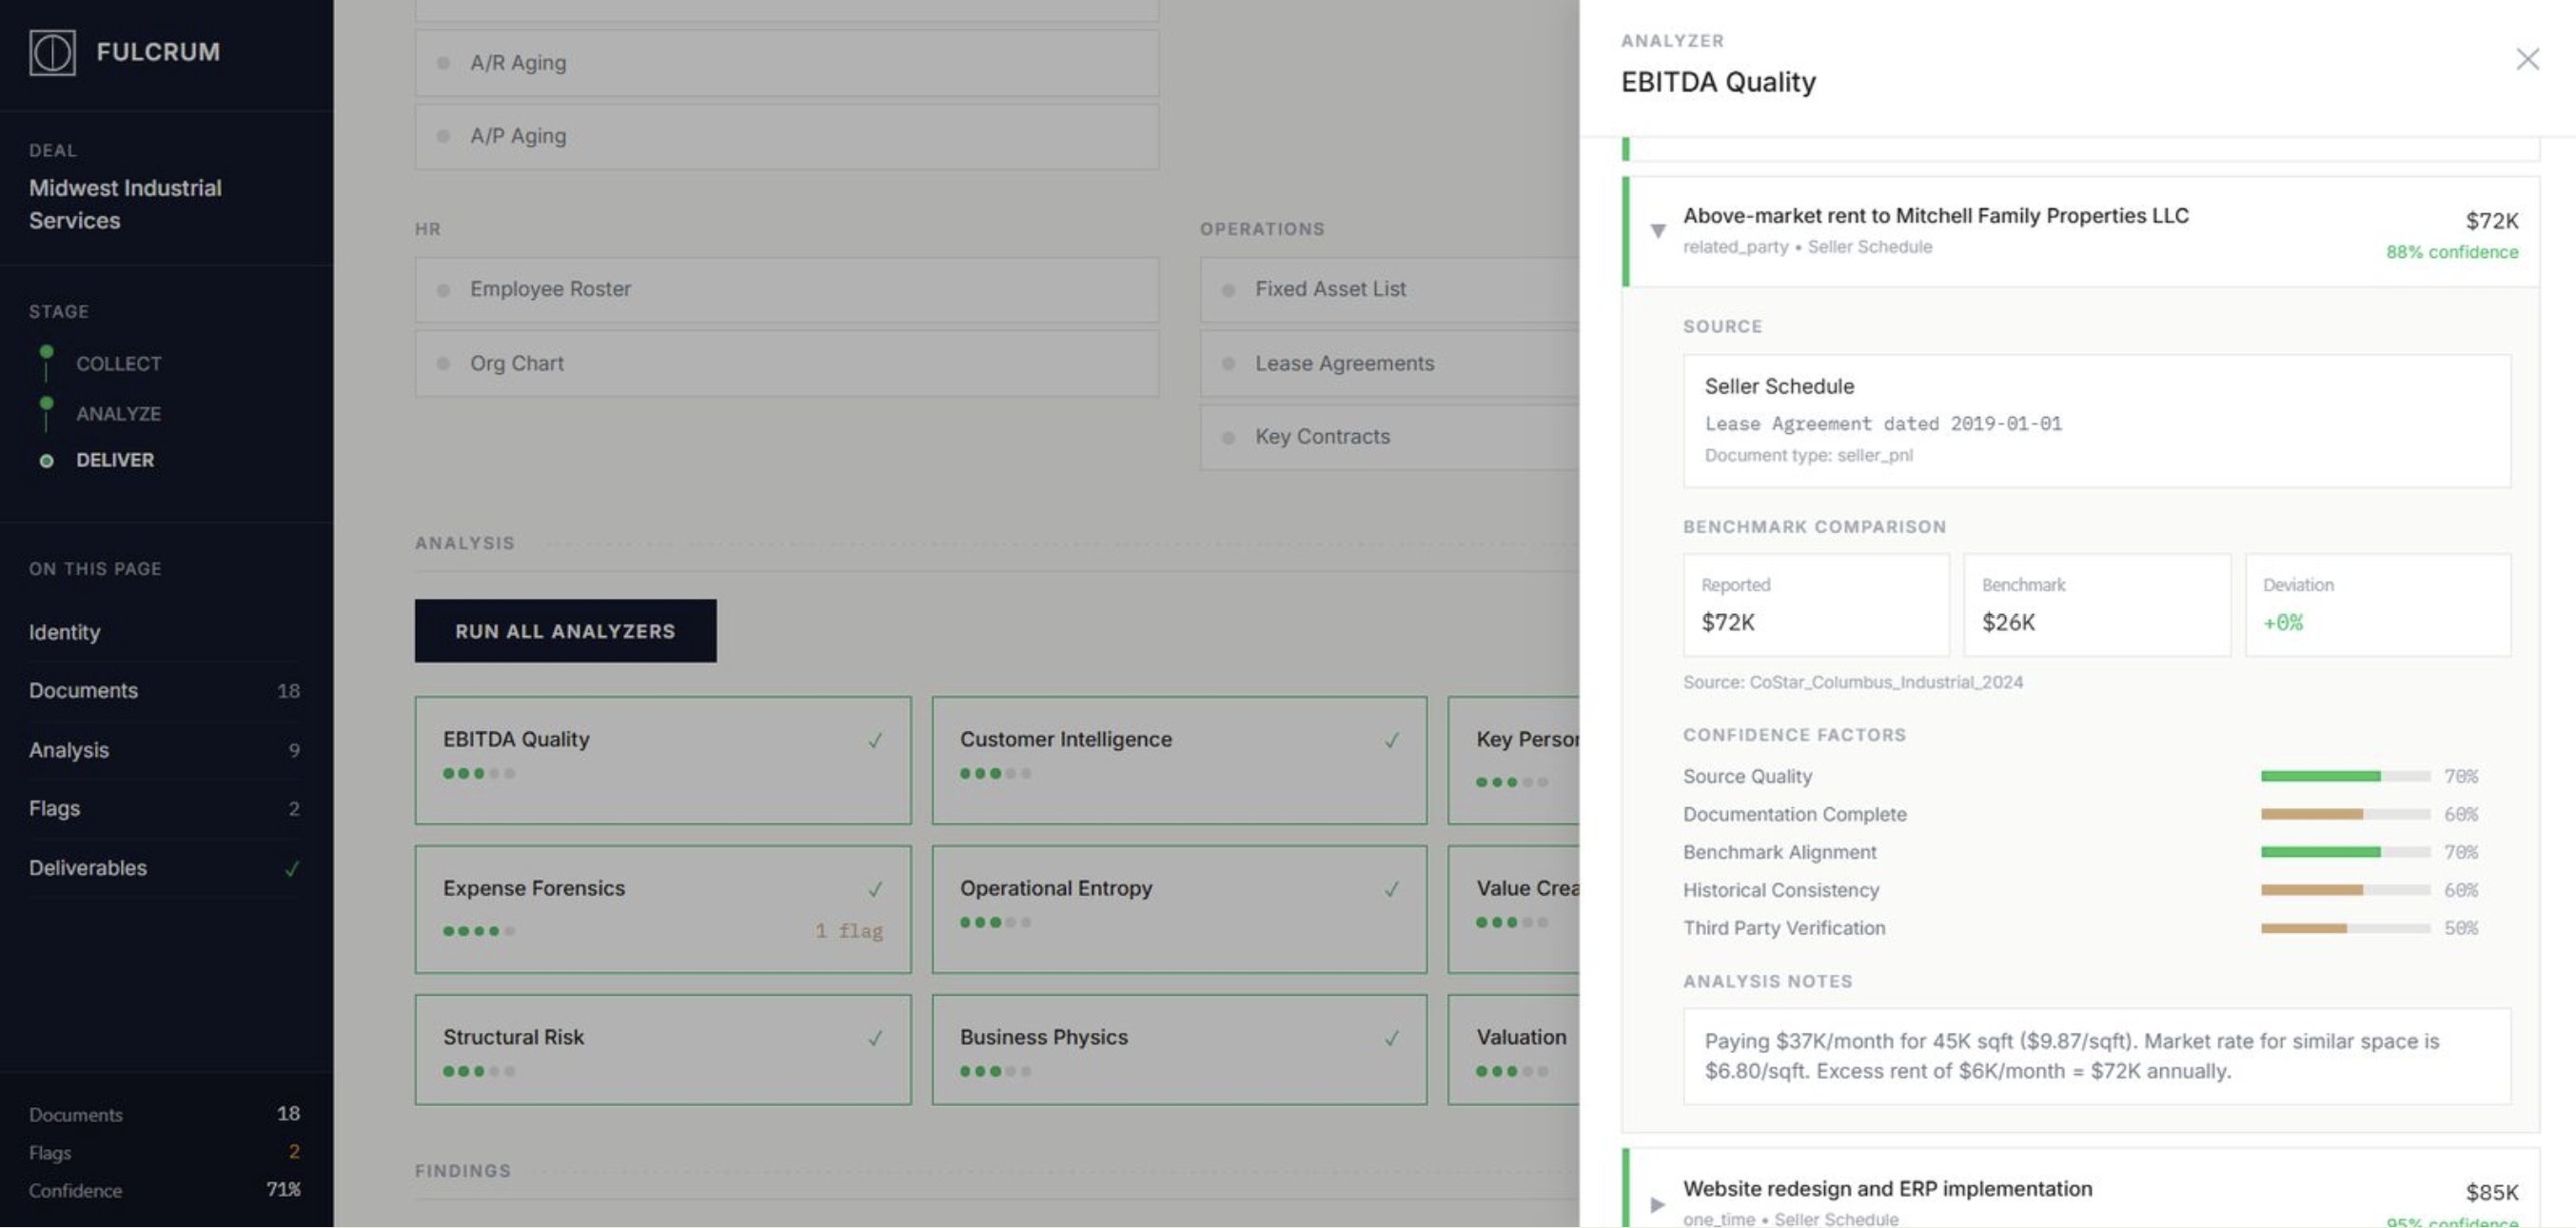Click the Lease Agreements status dot

click(1228, 364)
